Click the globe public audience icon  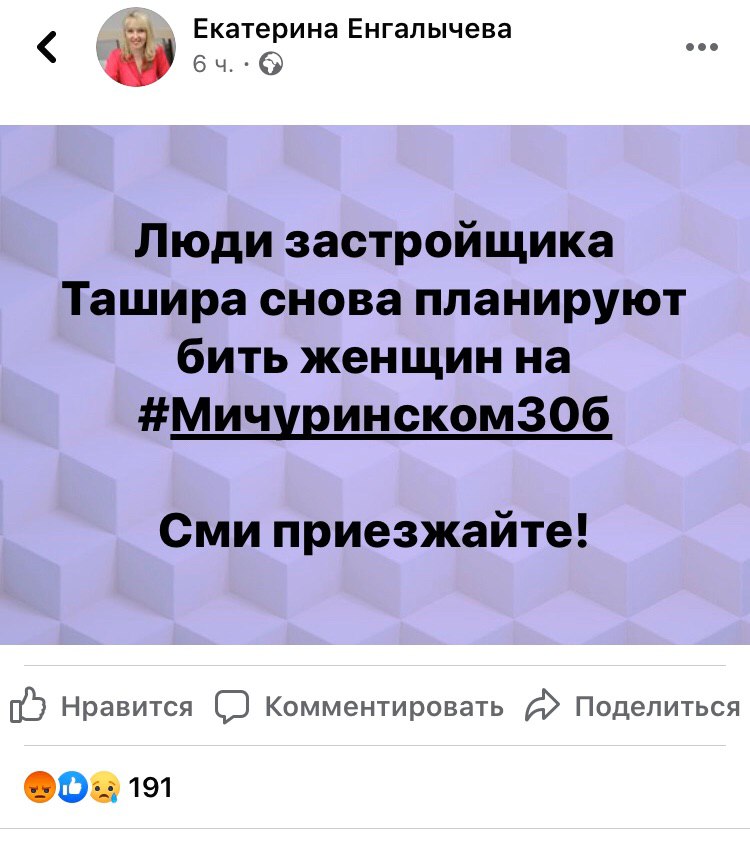tap(271, 64)
